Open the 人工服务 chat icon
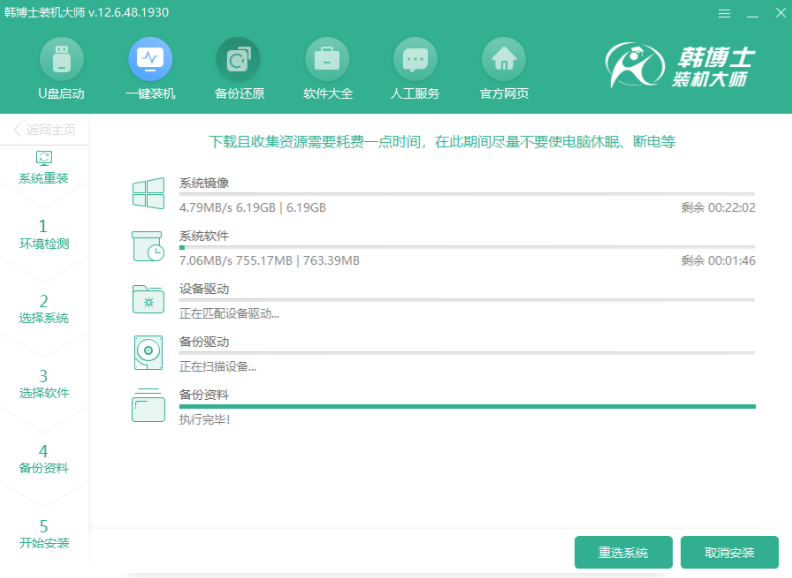This screenshot has height=578, width=792. pos(414,60)
